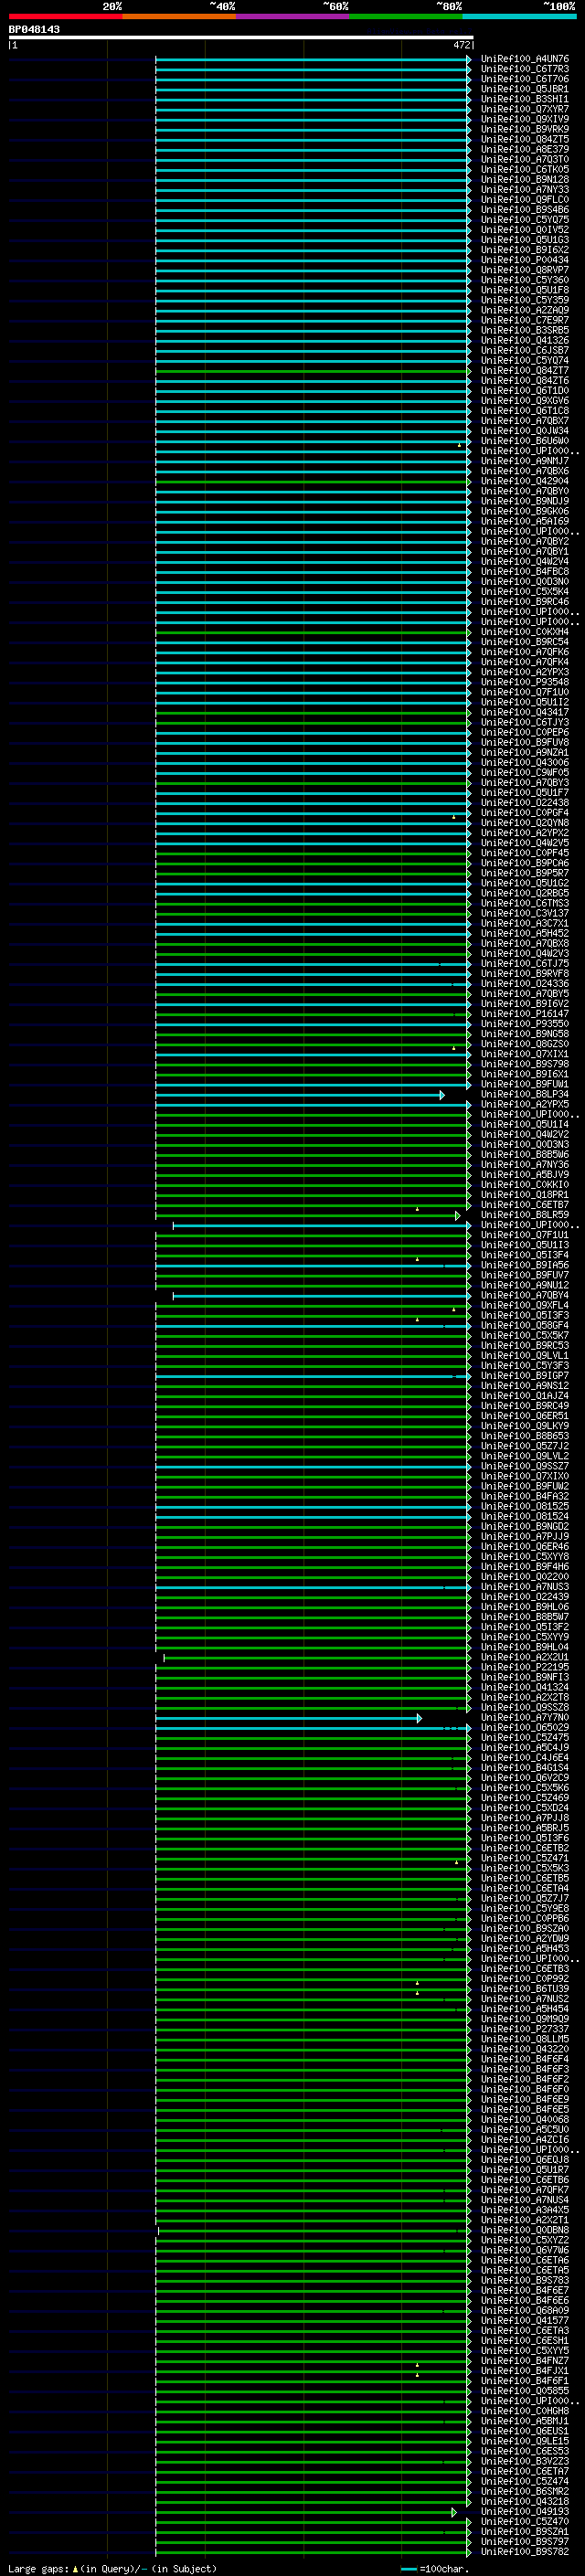Click the label UniRef100_Q05855

click(x=525, y=2391)
